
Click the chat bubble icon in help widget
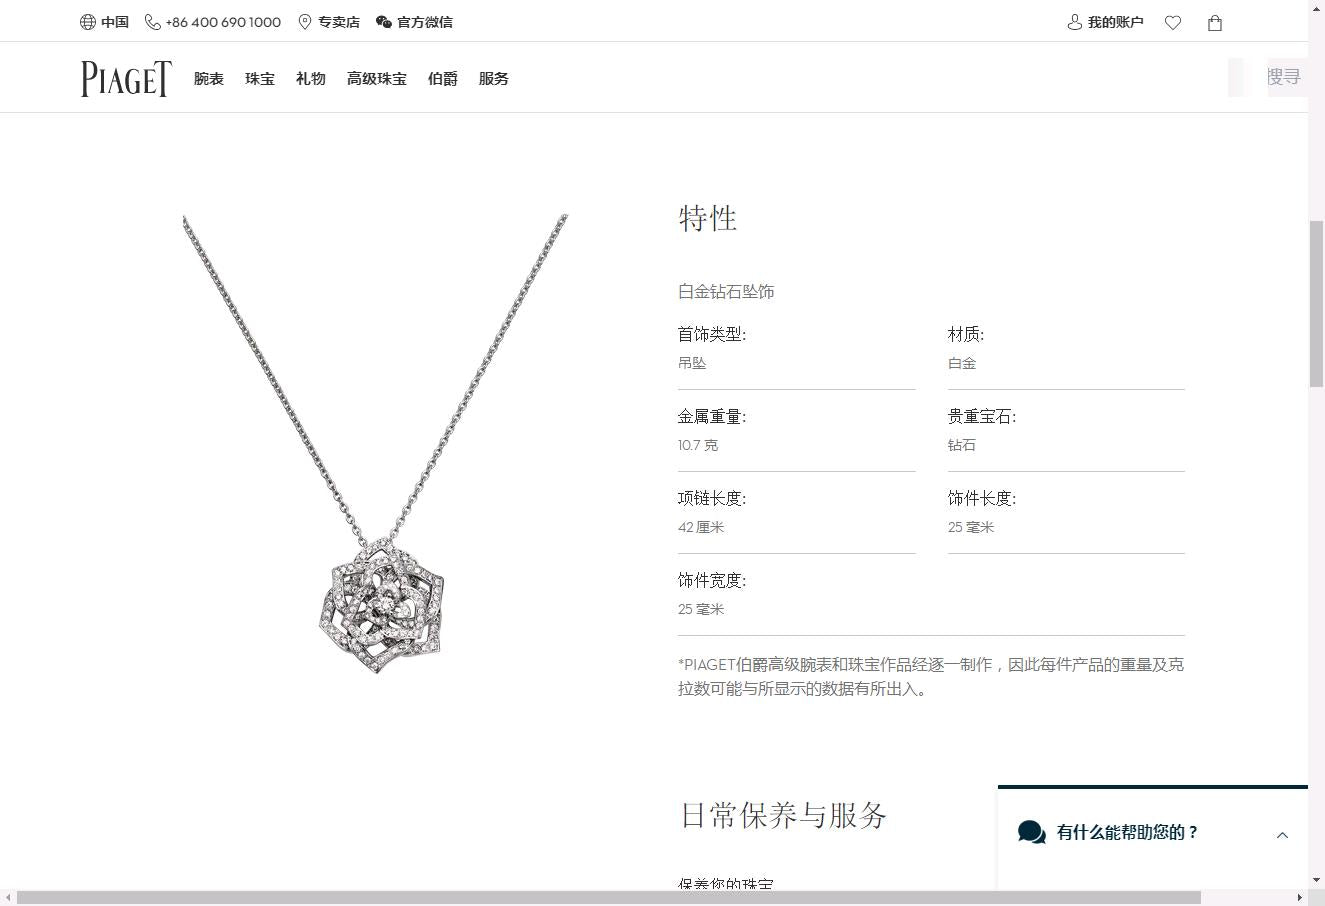[1032, 832]
